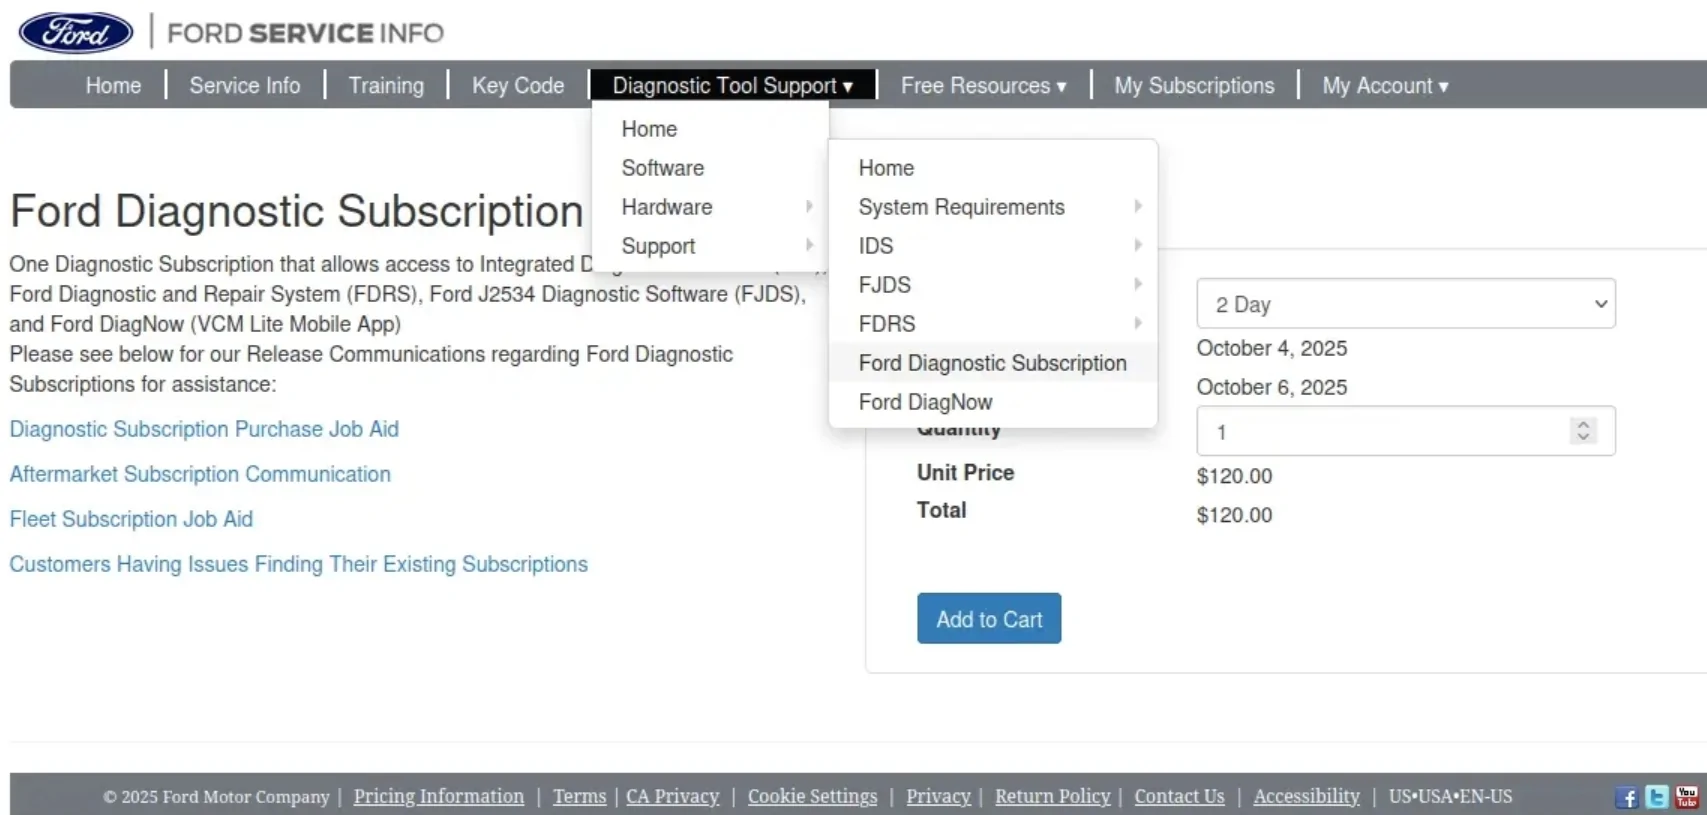This screenshot has width=1707, height=815.
Task: Click the US•USA•EN-US locale text
Action: 1451,796
